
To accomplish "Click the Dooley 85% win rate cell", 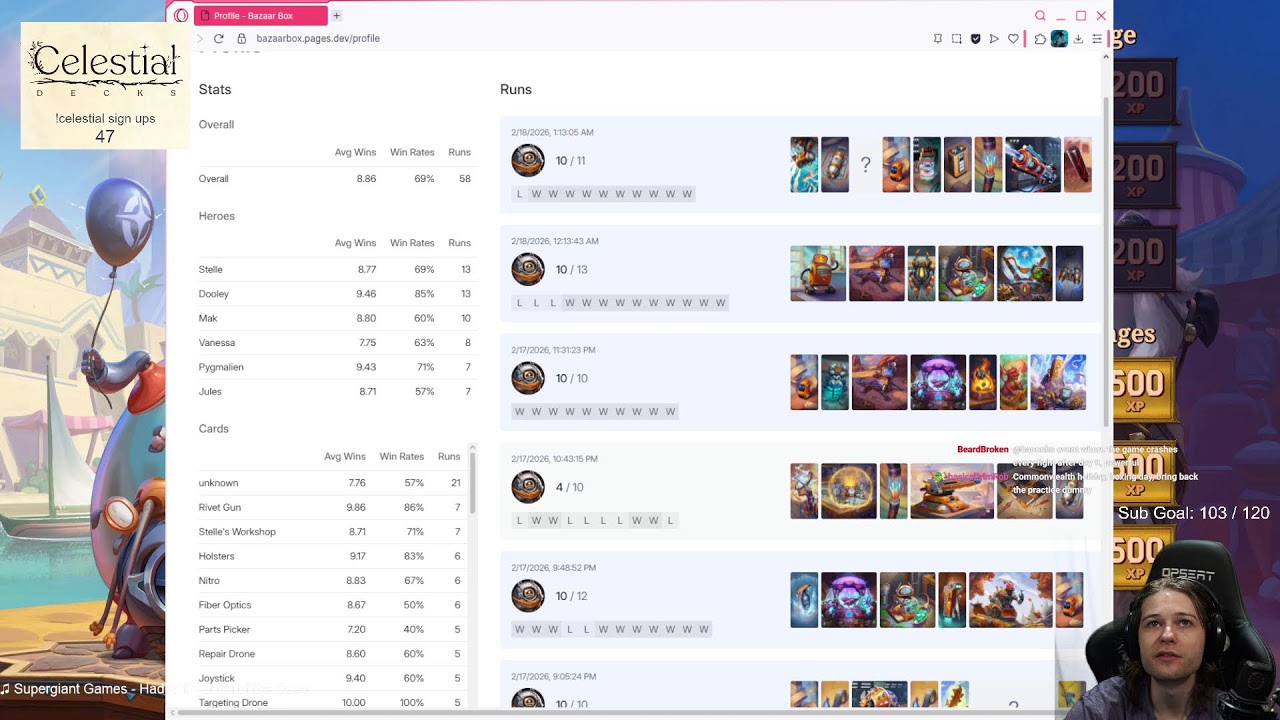I will (x=424, y=294).
